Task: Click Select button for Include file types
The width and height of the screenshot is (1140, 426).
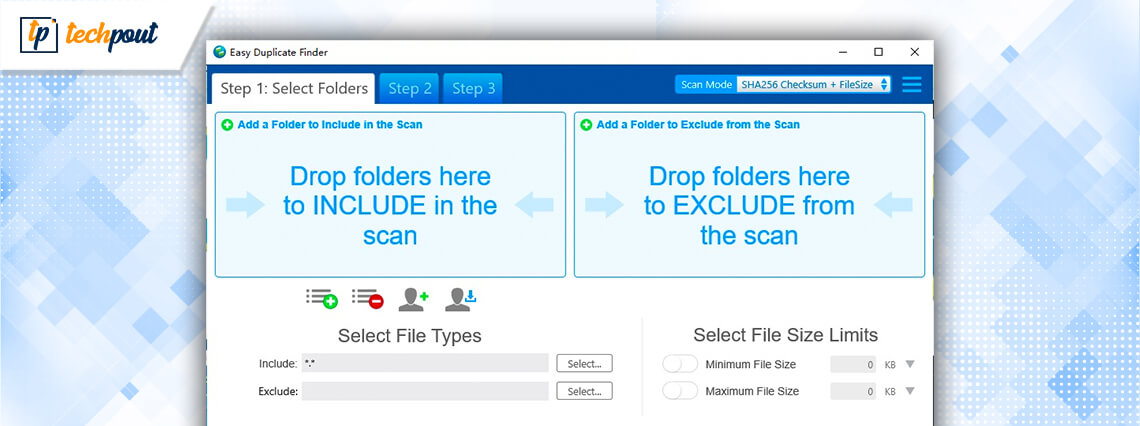Action: coord(584,364)
